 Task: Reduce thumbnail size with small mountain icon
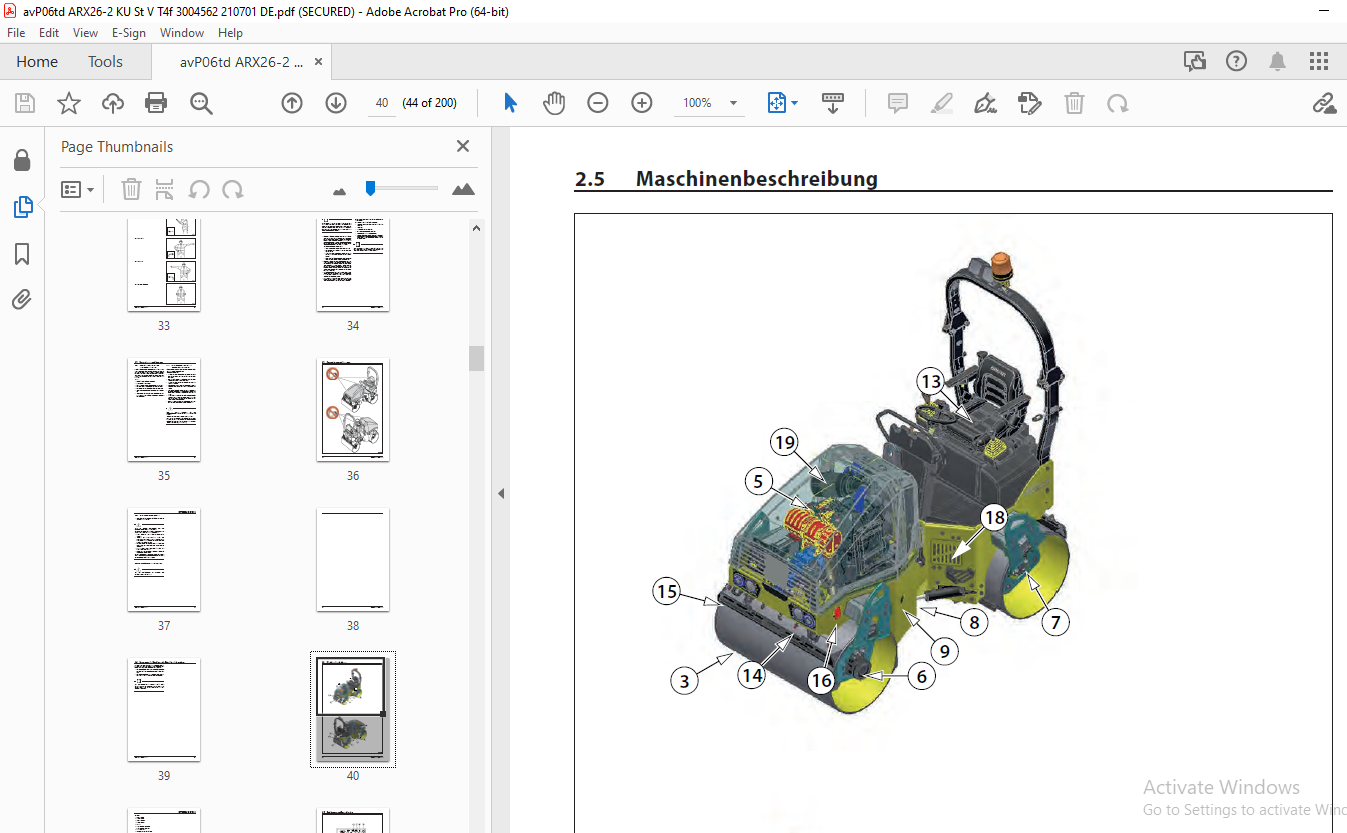pos(339,190)
